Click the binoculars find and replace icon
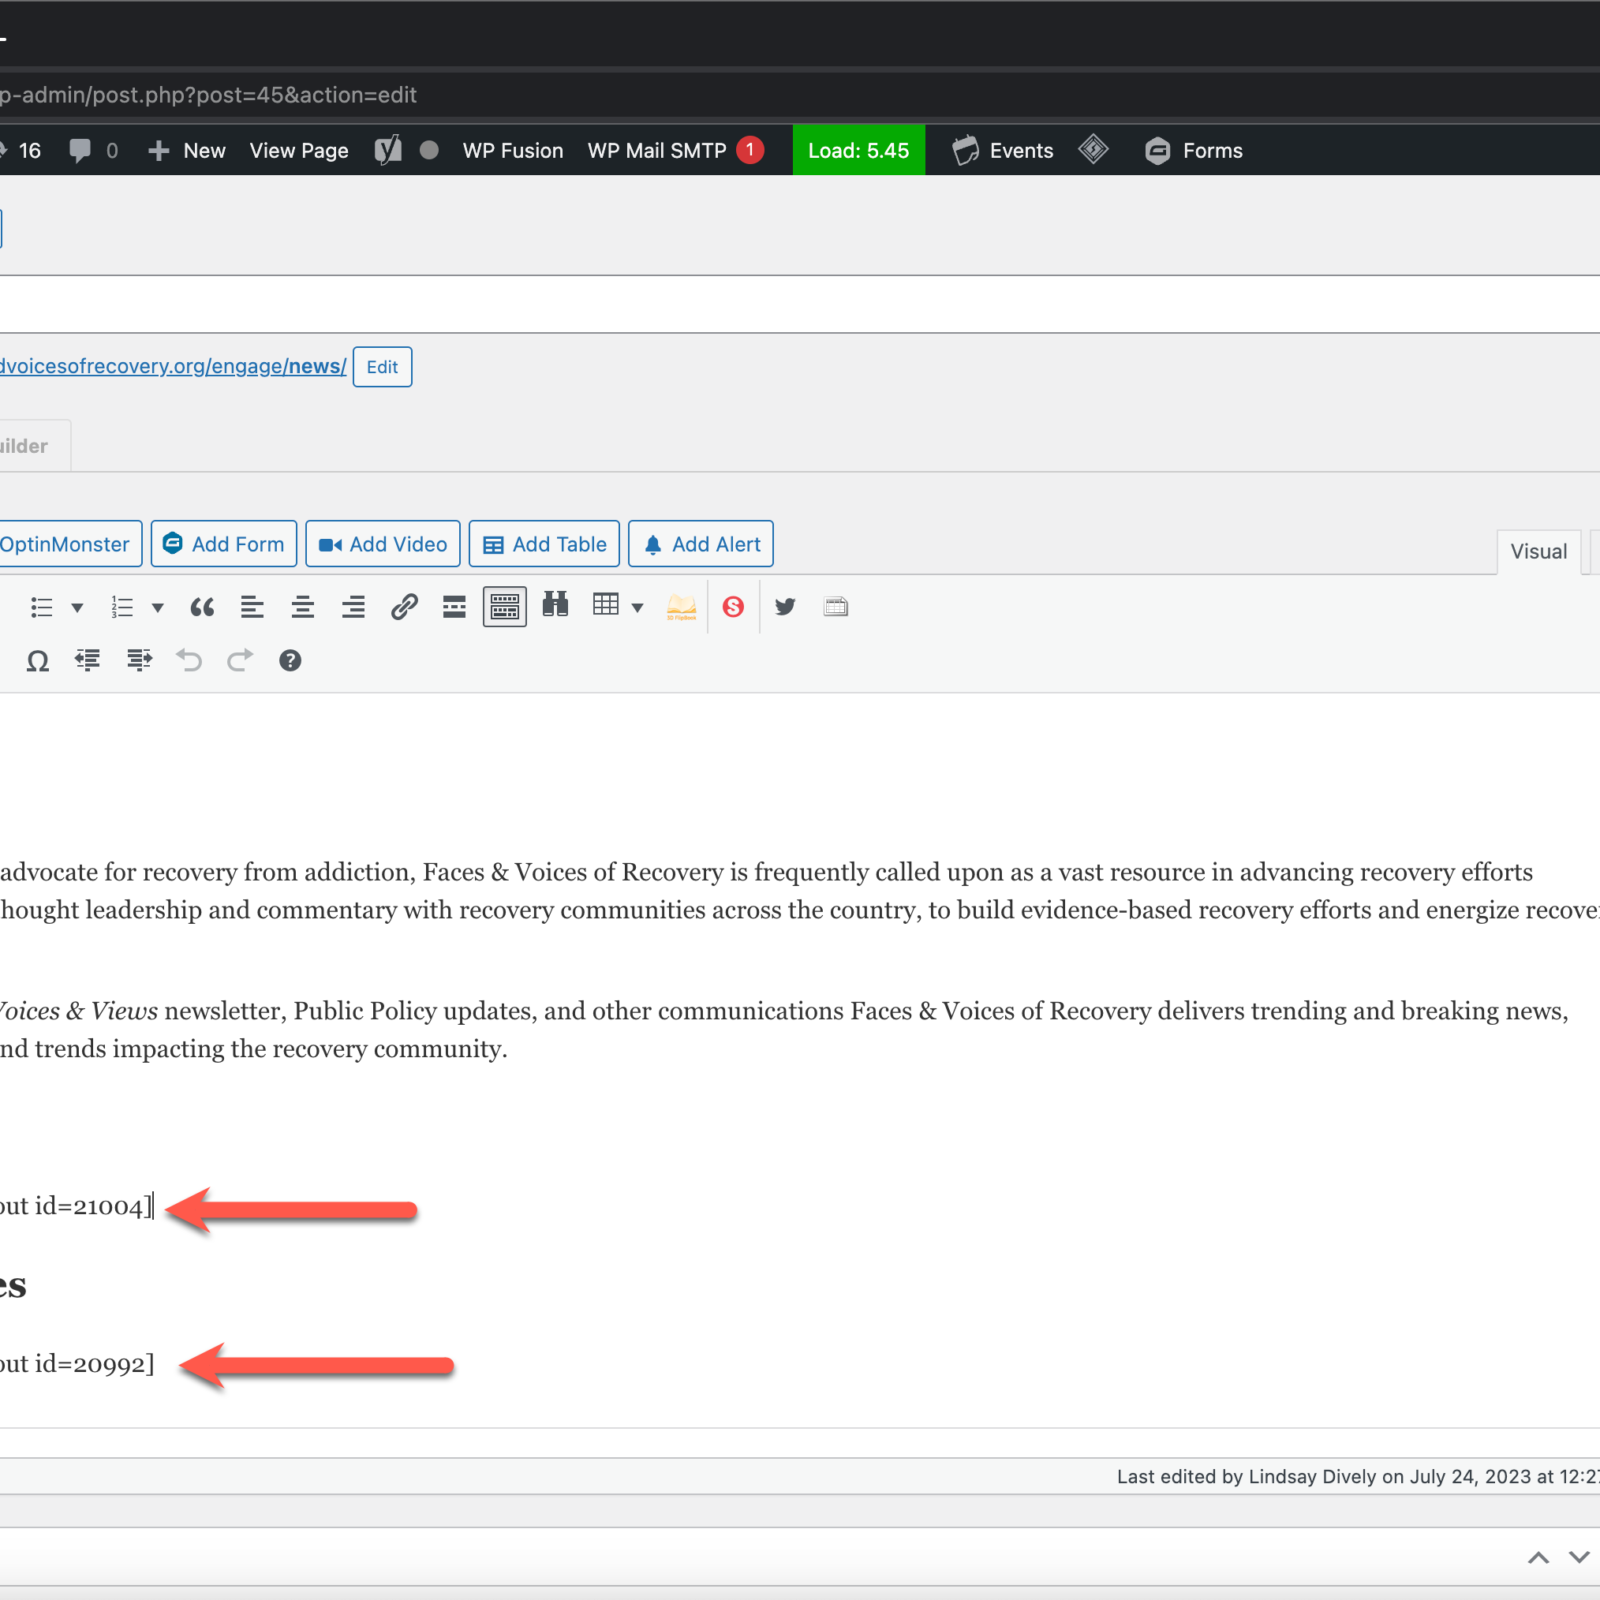The height and width of the screenshot is (1600, 1600). 555,605
